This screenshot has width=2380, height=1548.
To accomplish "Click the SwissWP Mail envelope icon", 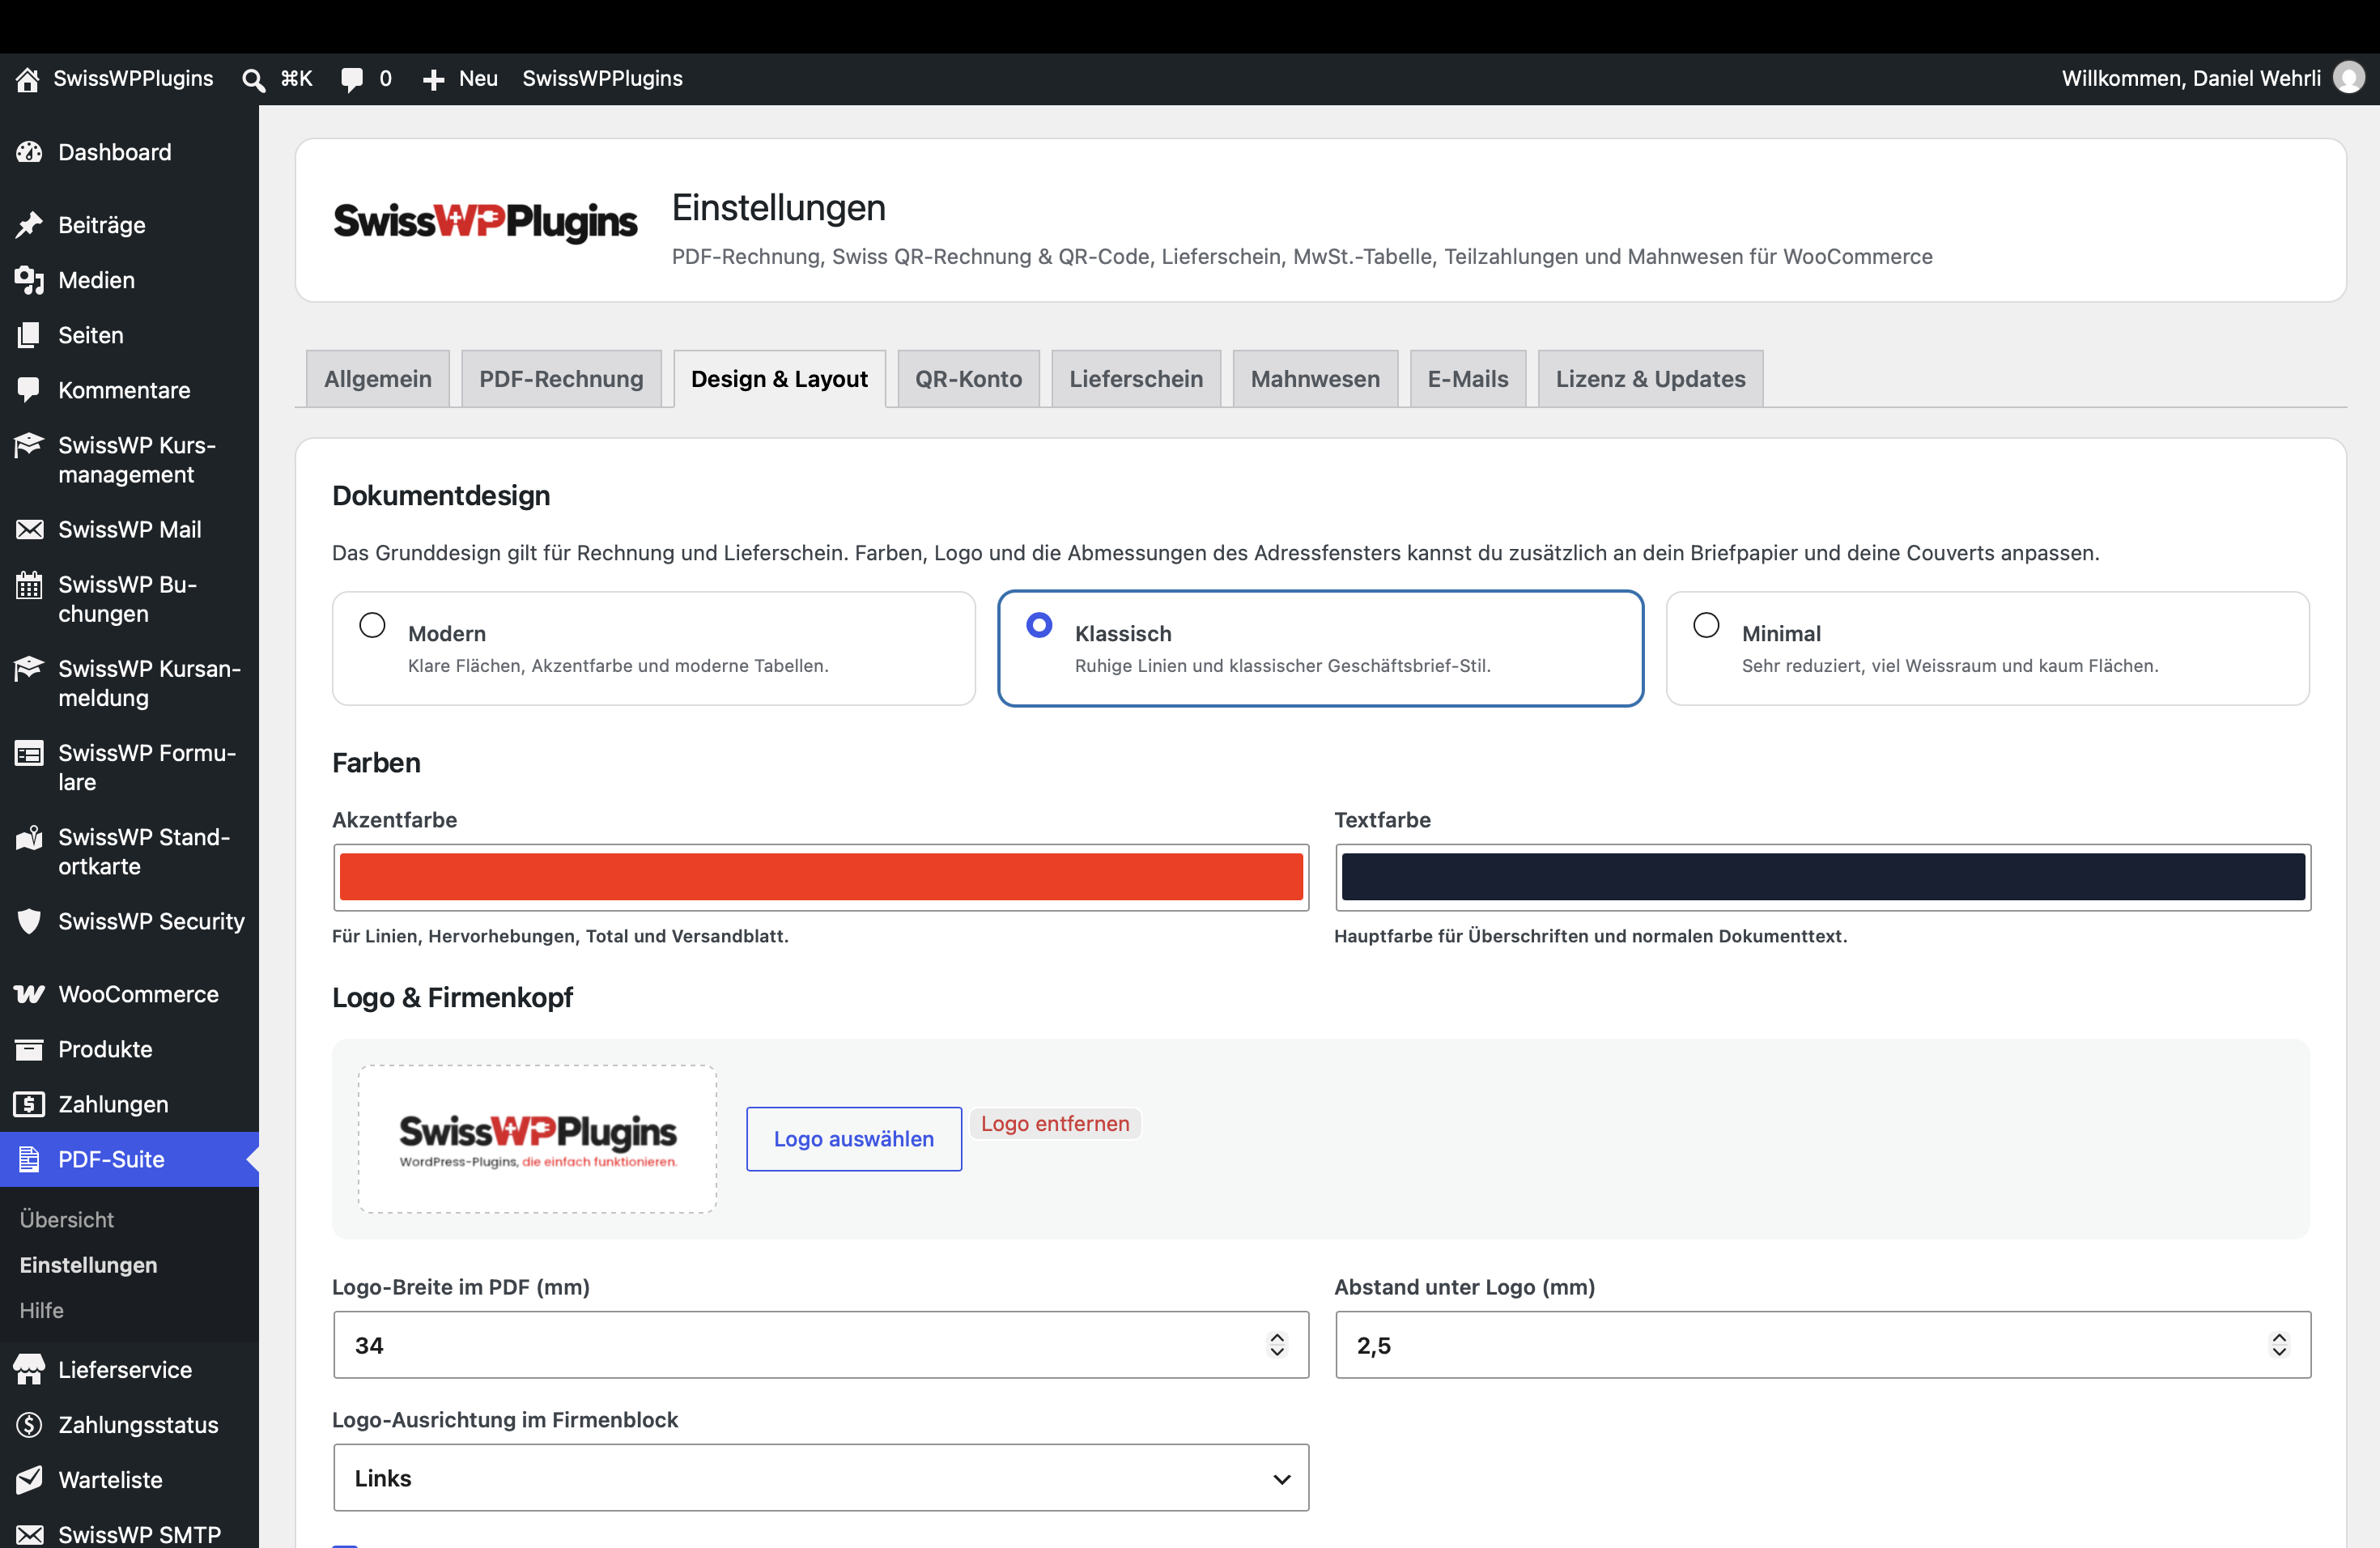I will coord(29,529).
